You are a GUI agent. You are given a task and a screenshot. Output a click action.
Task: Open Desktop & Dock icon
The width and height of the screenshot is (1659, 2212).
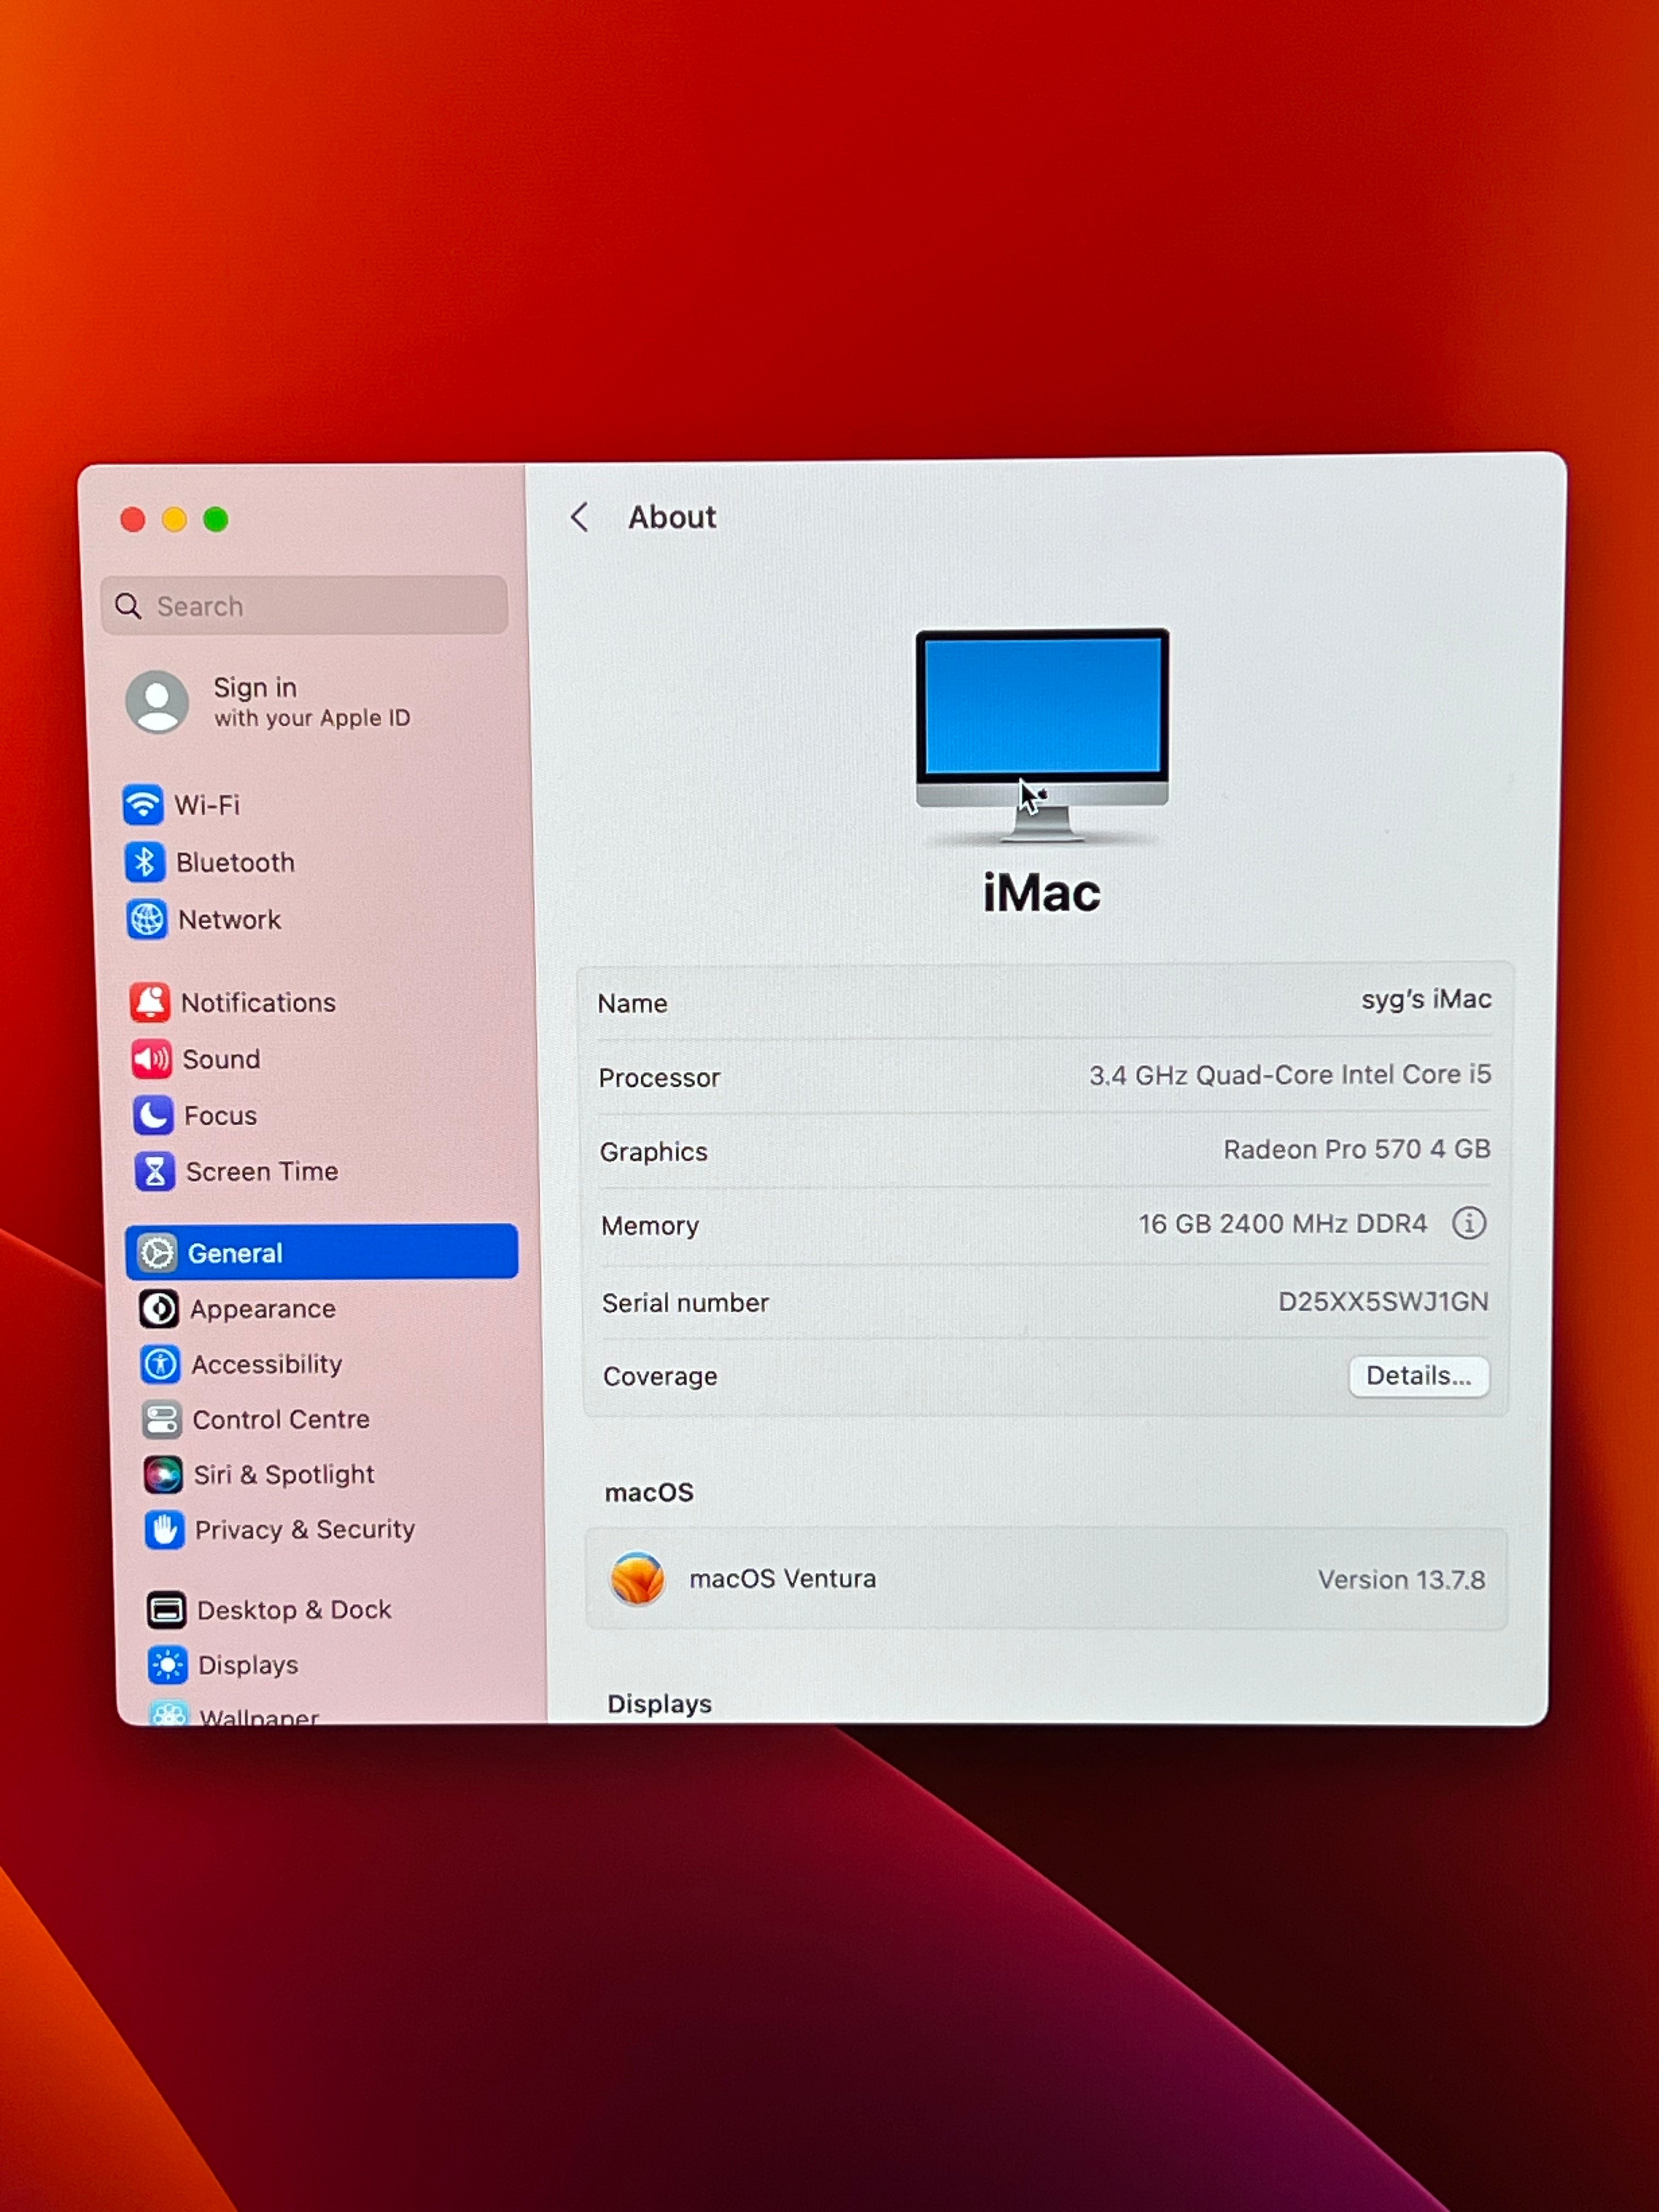point(166,1609)
